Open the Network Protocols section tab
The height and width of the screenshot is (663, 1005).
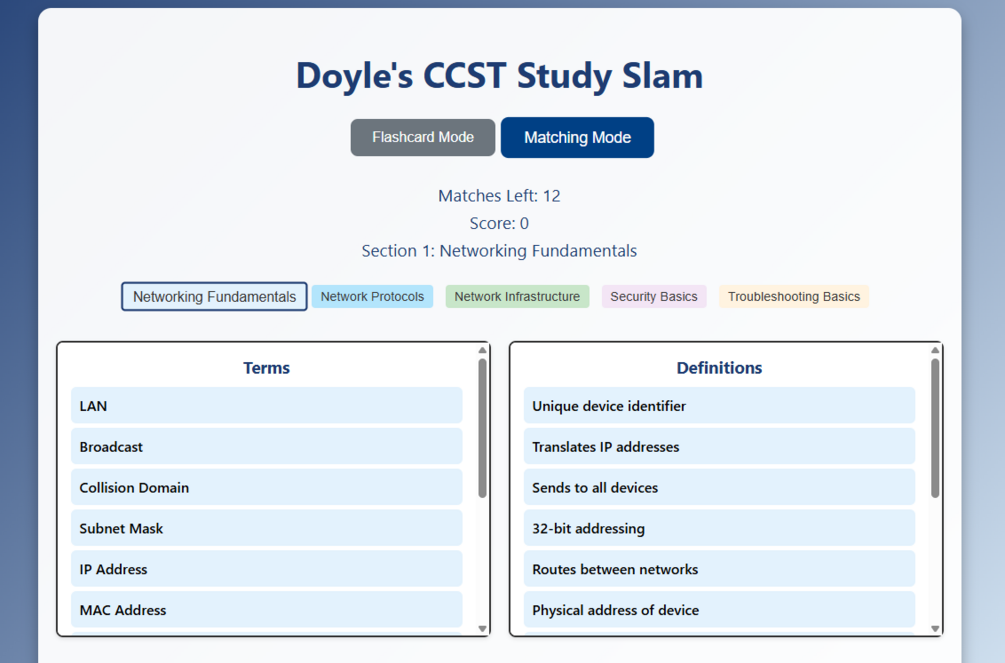372,297
